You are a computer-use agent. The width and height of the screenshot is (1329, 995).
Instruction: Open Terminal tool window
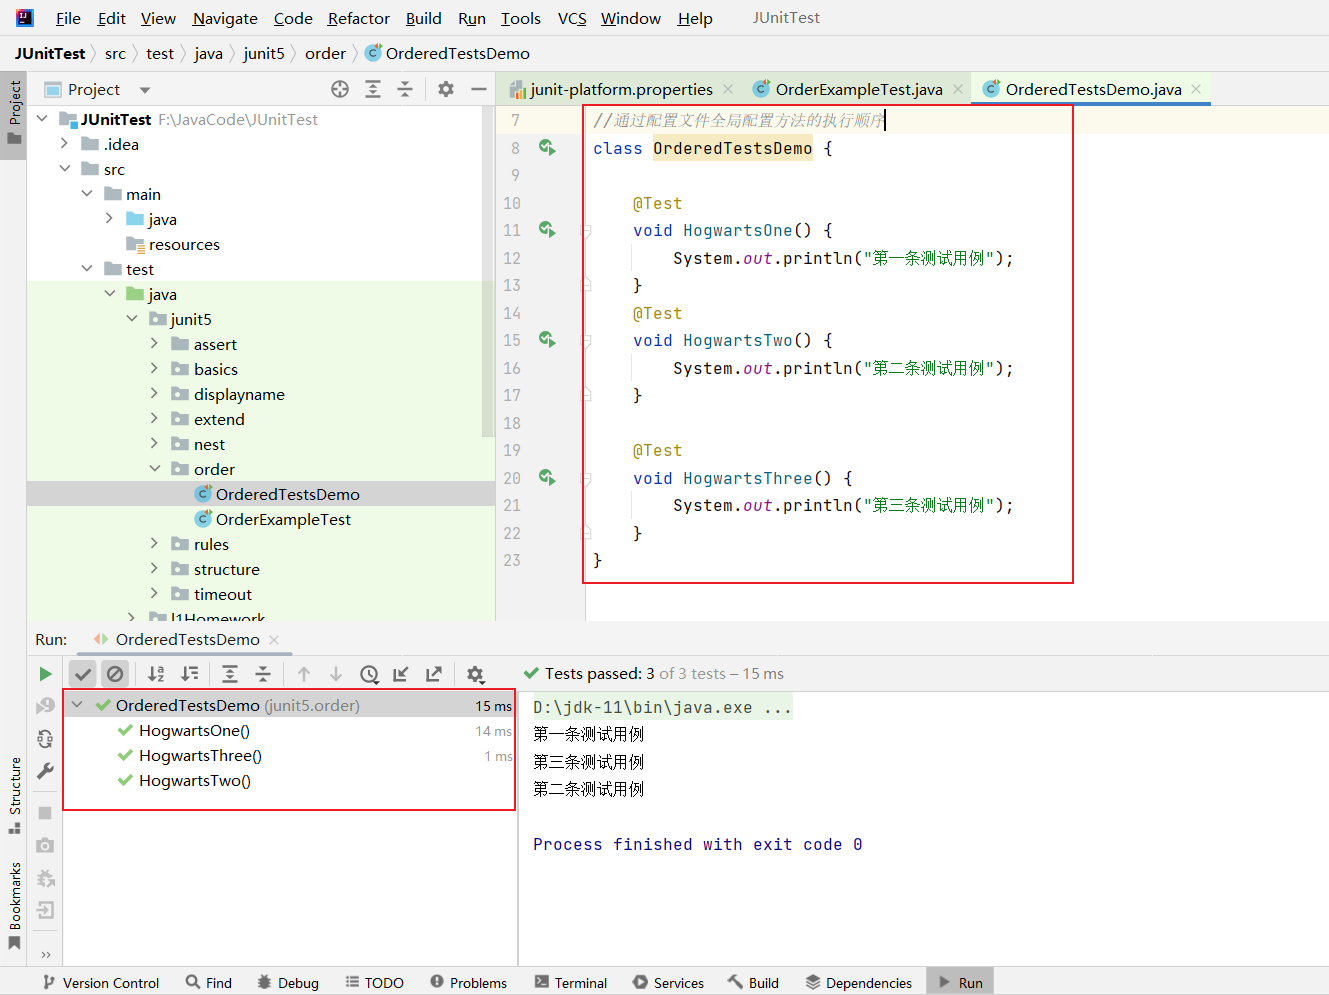pos(571,983)
